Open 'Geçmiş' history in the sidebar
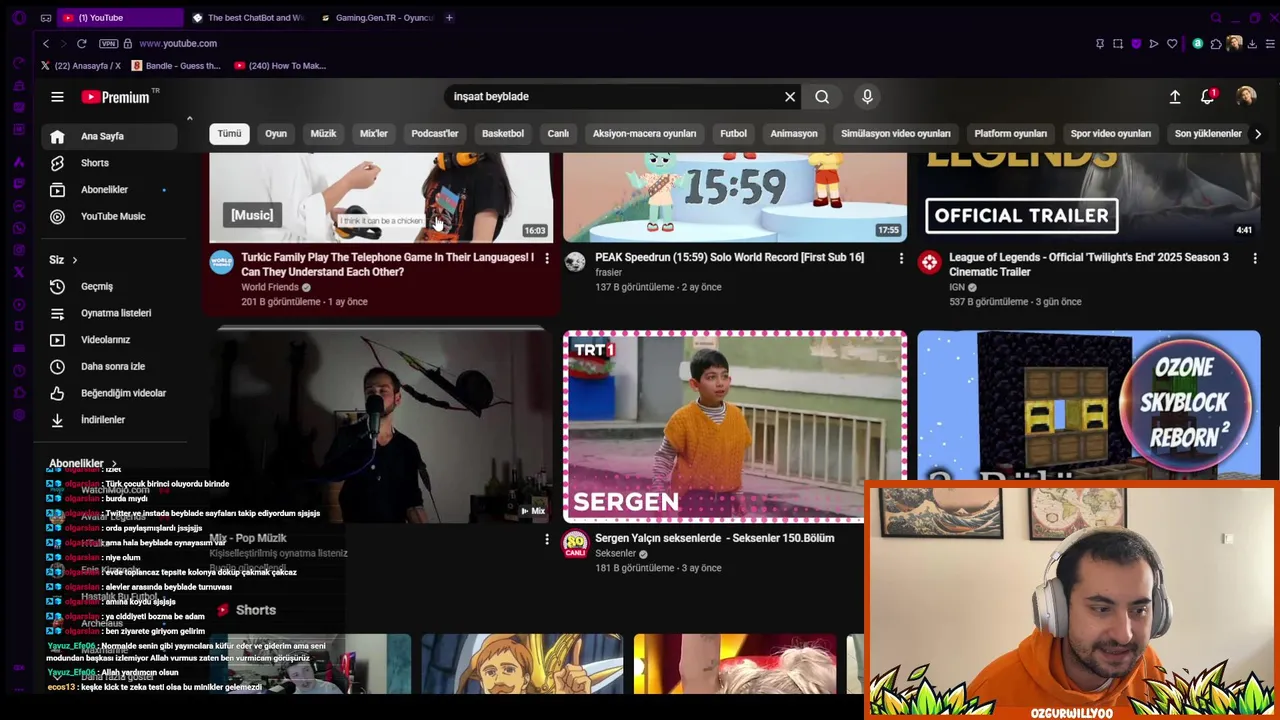 [110, 287]
